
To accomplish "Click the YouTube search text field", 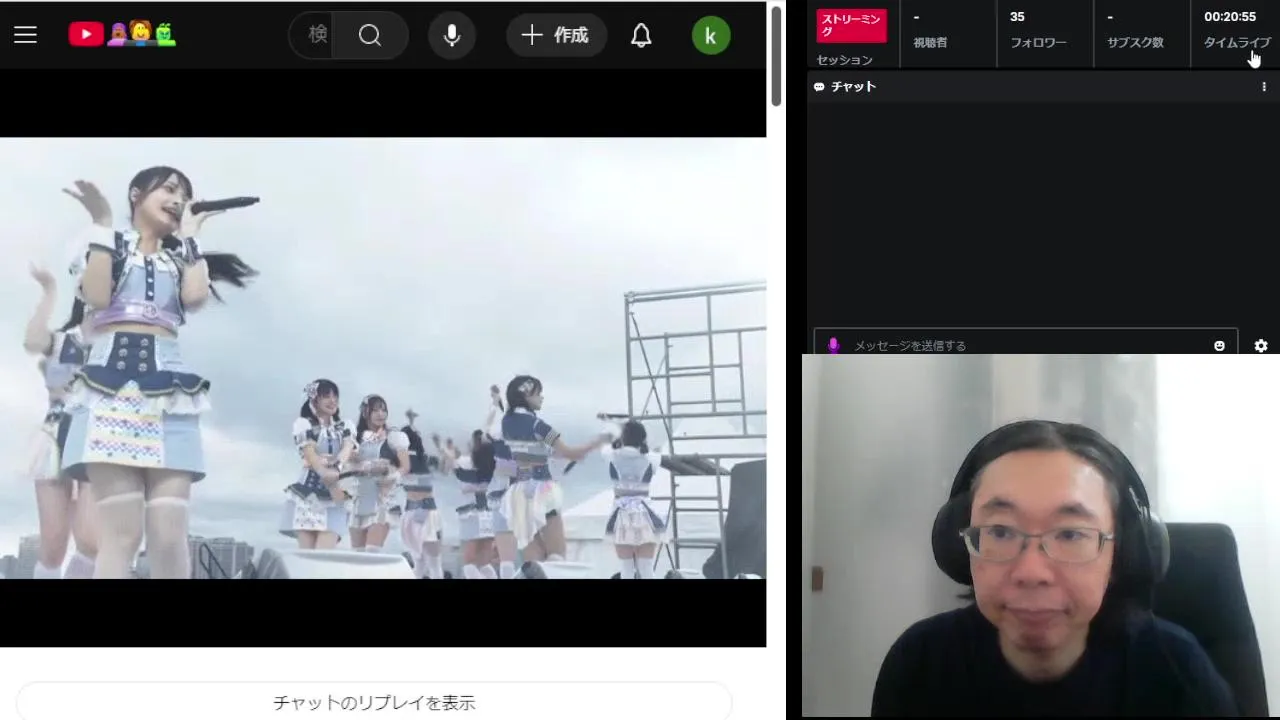I will [311, 35].
